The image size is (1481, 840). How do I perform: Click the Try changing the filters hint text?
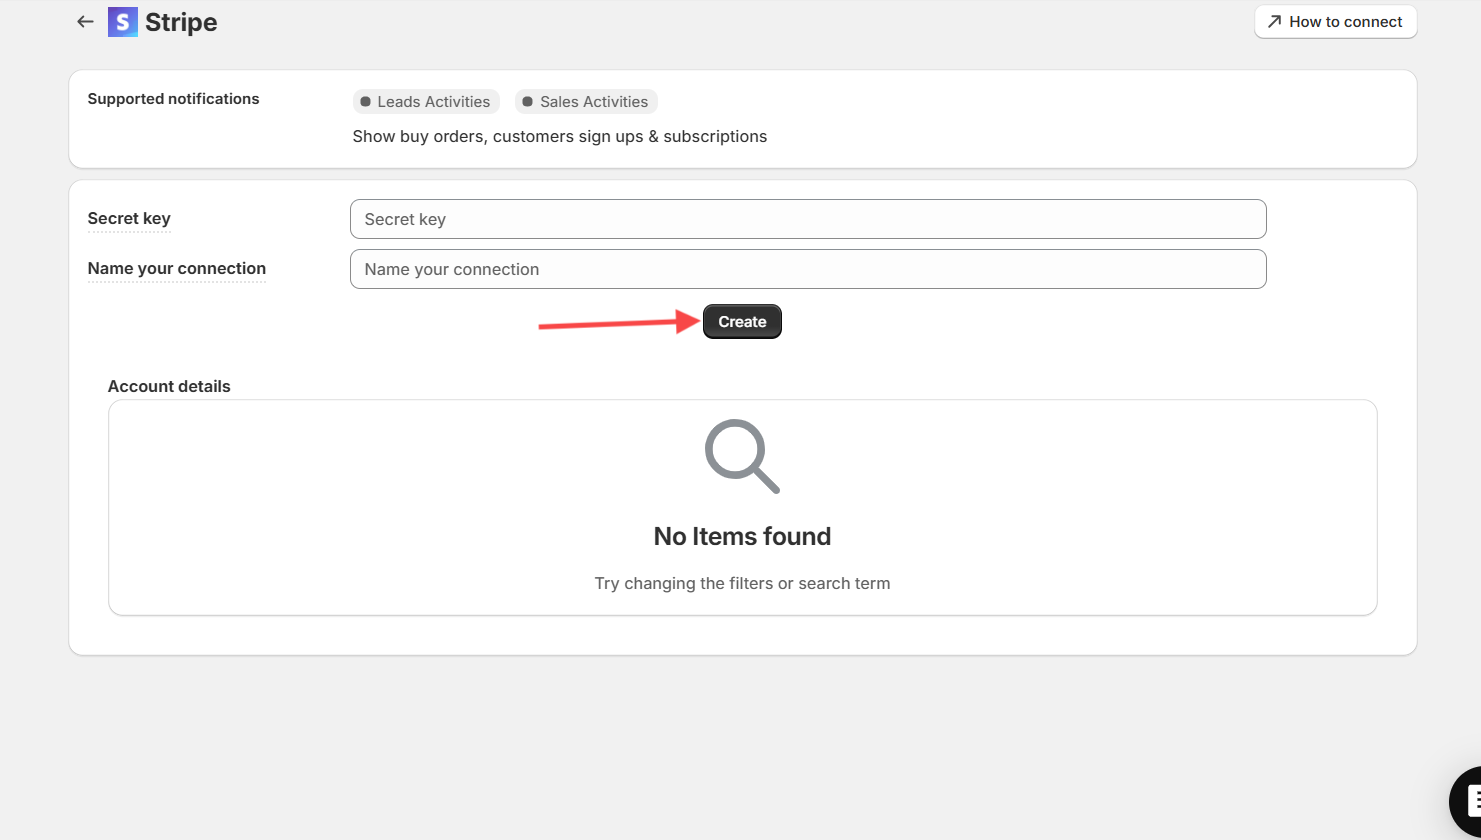pos(742,583)
